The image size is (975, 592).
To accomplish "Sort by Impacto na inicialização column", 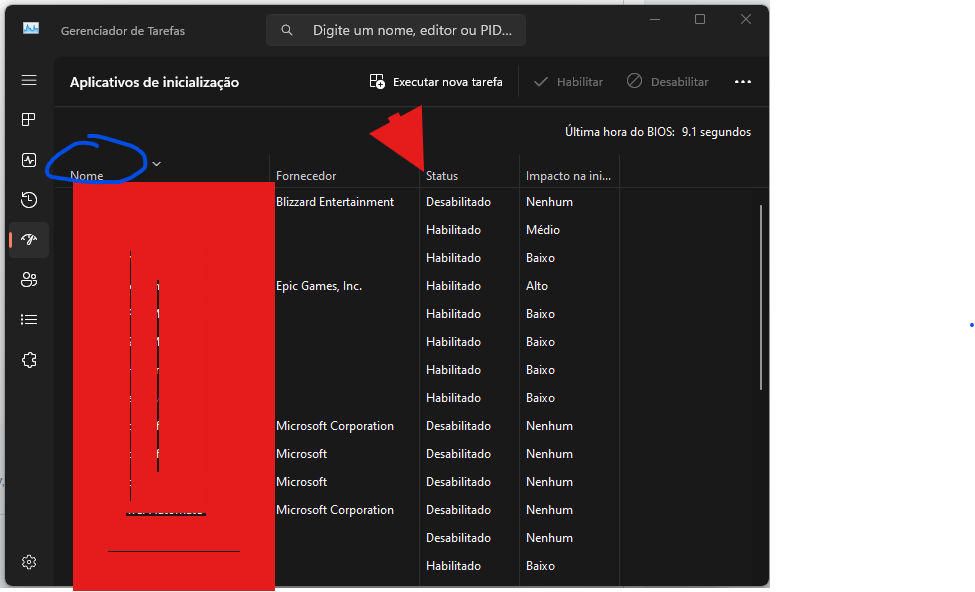I will click(567, 176).
